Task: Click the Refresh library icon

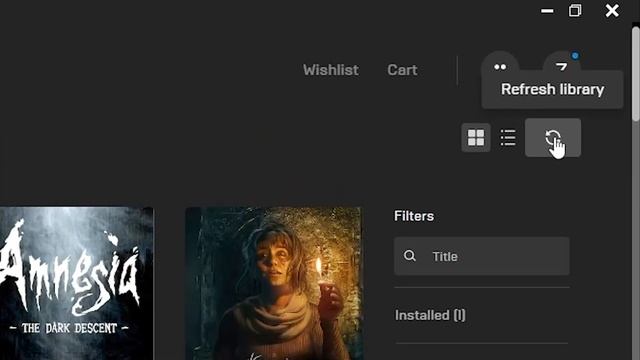Action: [553, 138]
